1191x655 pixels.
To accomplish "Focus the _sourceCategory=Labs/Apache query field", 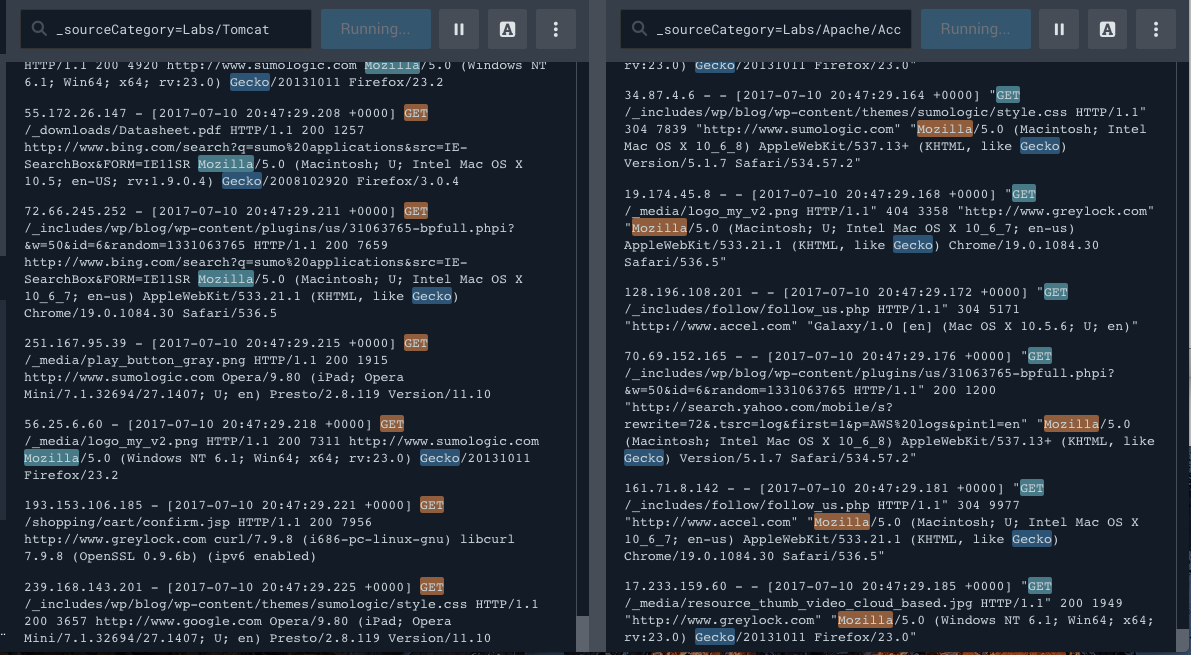I will (778, 30).
